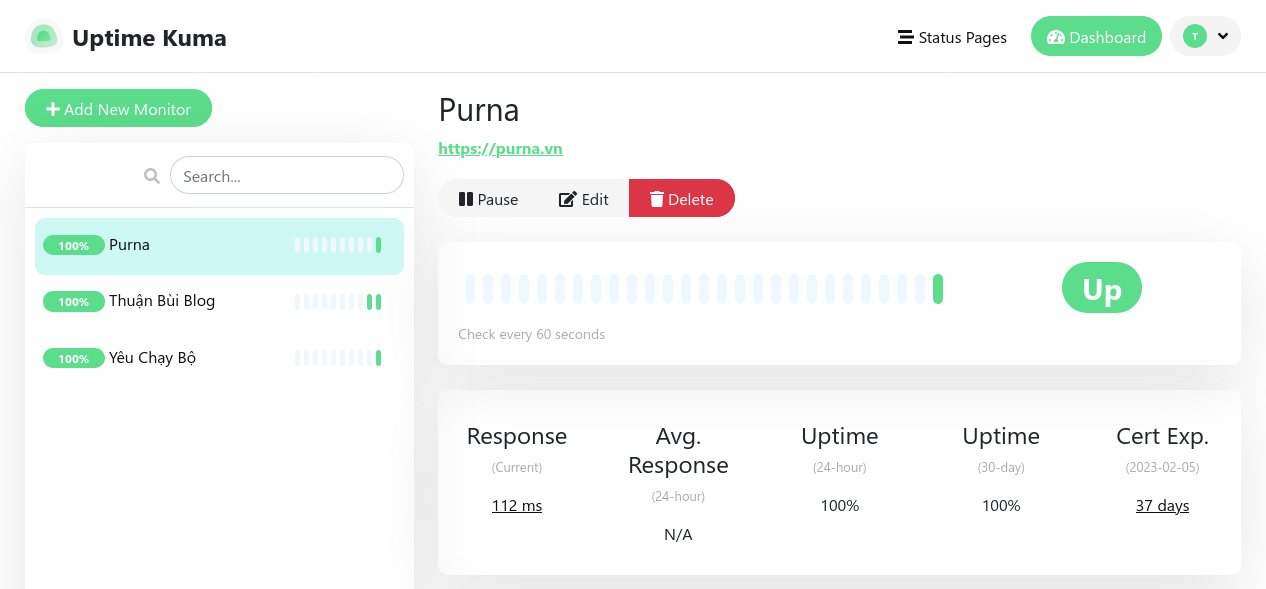Click the Search monitors input field

coord(287,176)
